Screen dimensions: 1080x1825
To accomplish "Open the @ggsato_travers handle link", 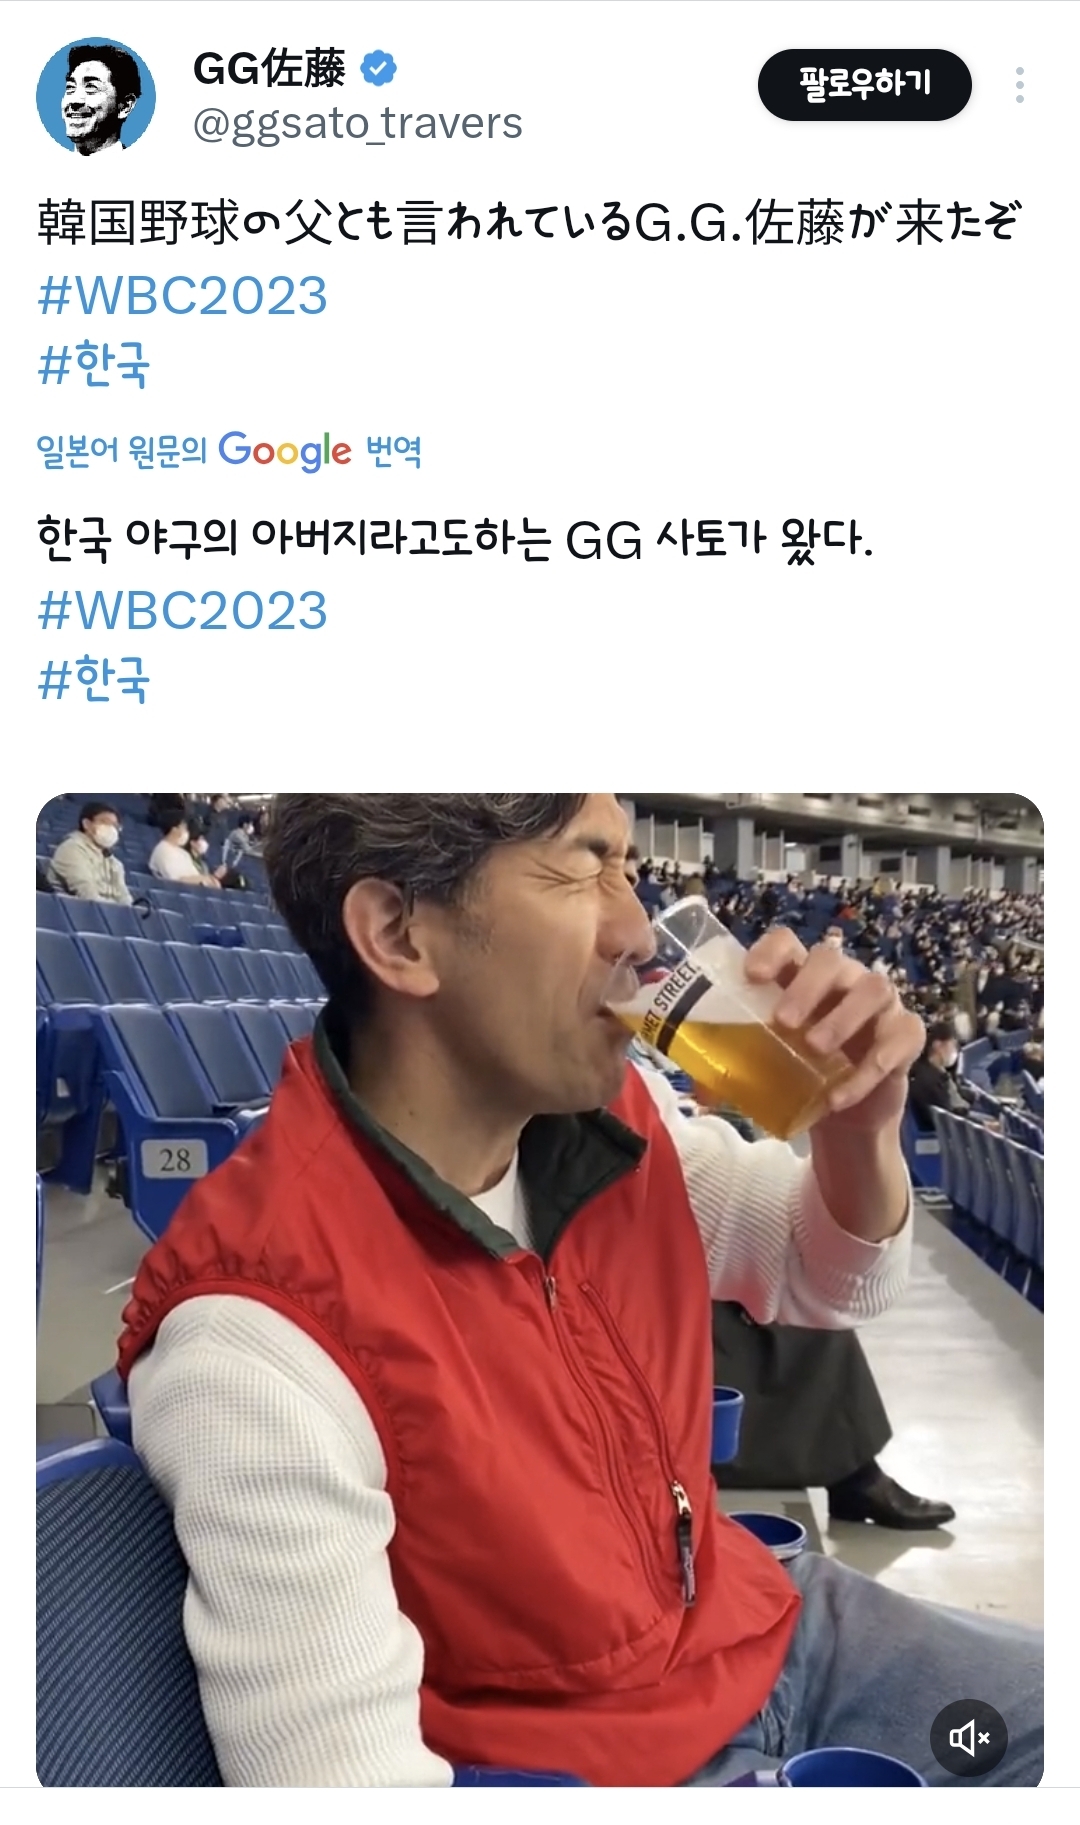I will point(357,124).
